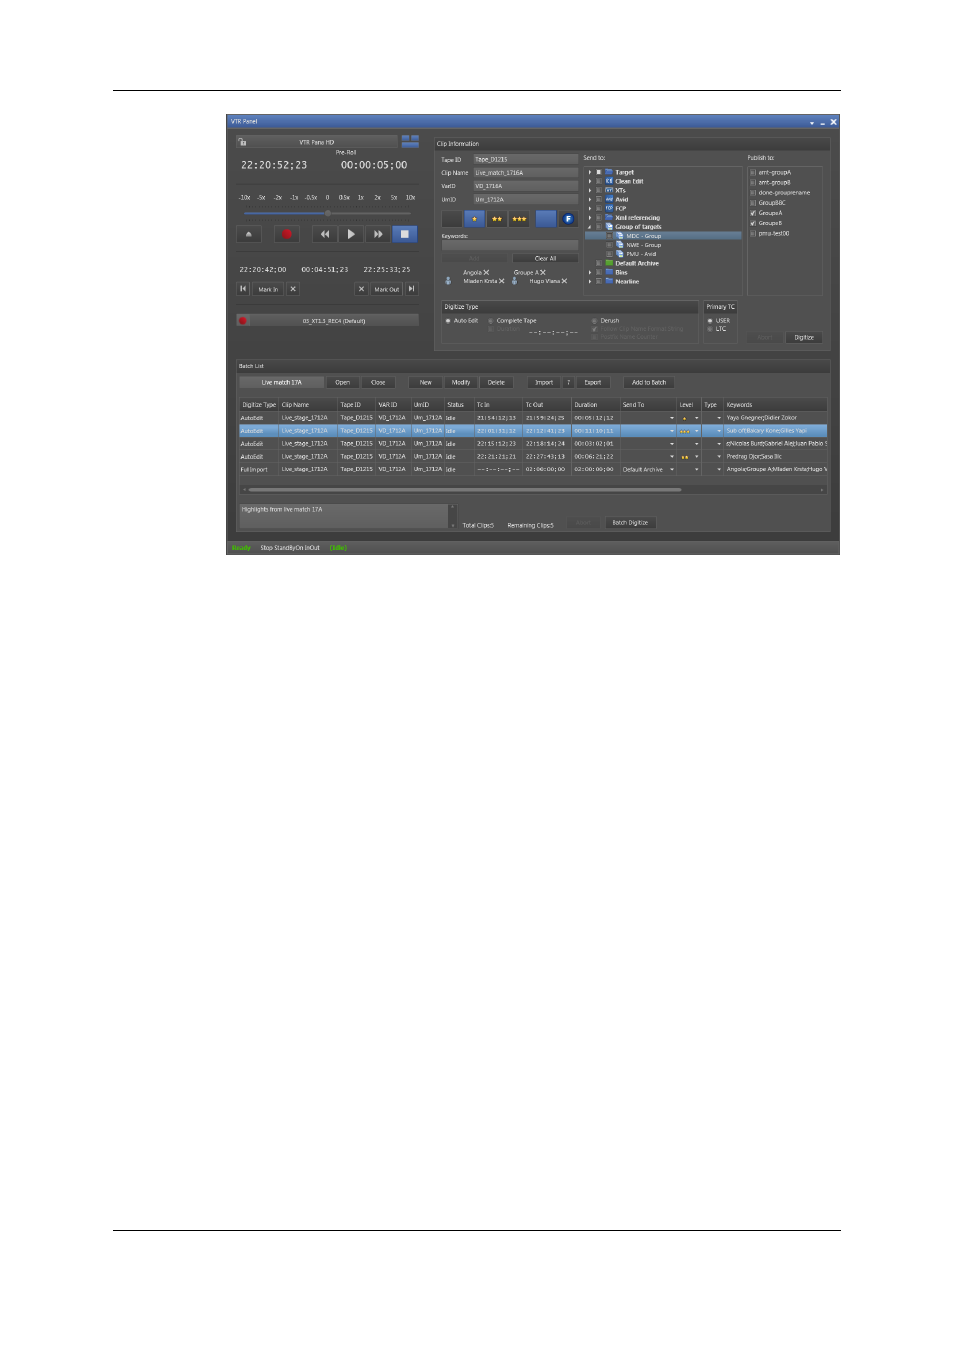Expand the Clean Edit tree node
Image resolution: width=954 pixels, height=1349 pixels.
590,181
